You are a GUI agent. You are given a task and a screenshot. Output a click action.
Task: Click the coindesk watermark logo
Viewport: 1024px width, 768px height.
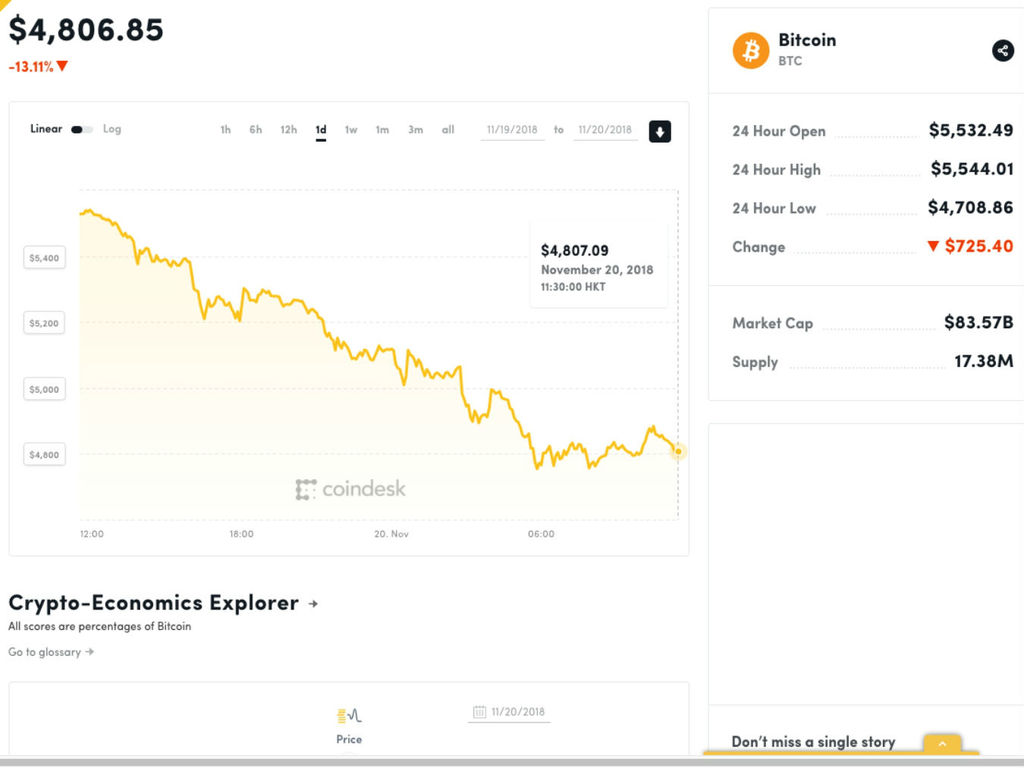point(350,489)
